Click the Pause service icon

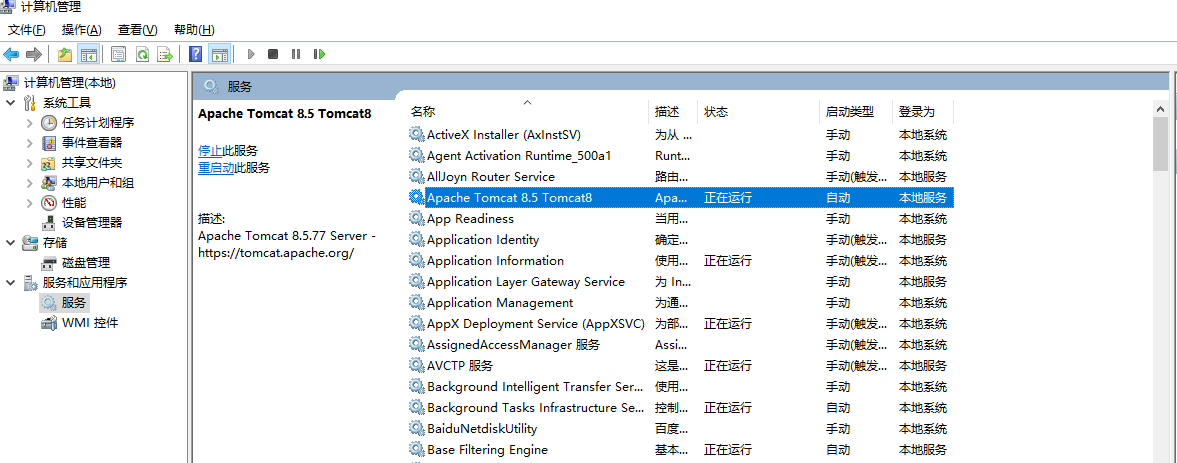[x=296, y=54]
